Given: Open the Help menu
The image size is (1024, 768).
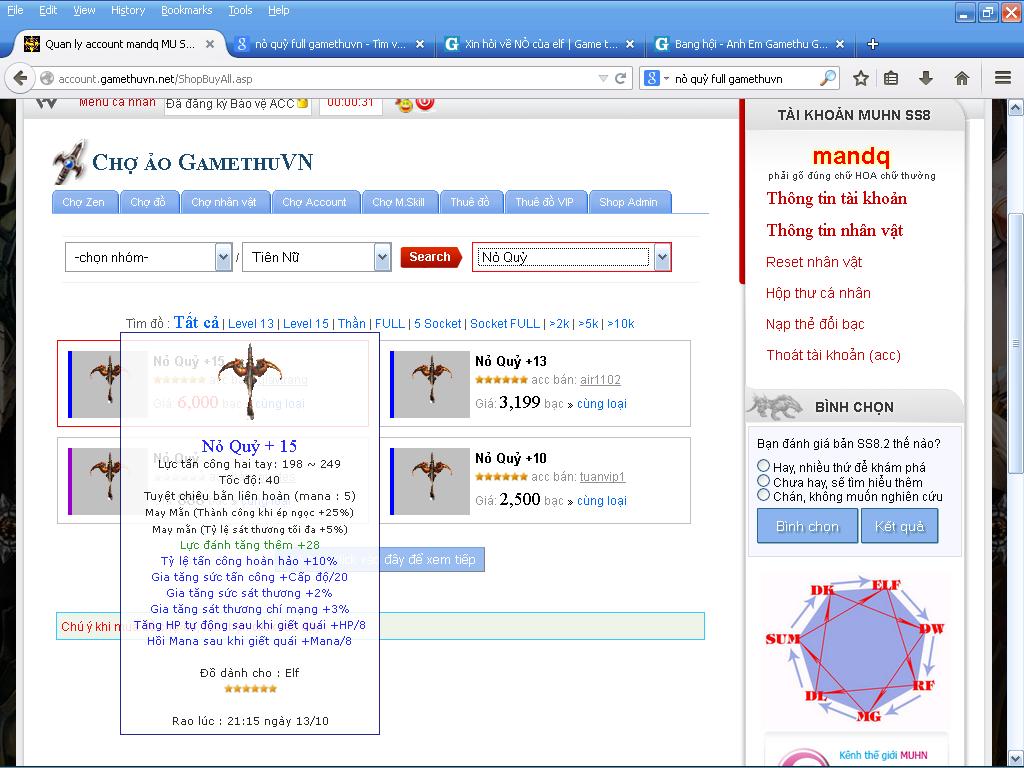Looking at the screenshot, I should [278, 10].
